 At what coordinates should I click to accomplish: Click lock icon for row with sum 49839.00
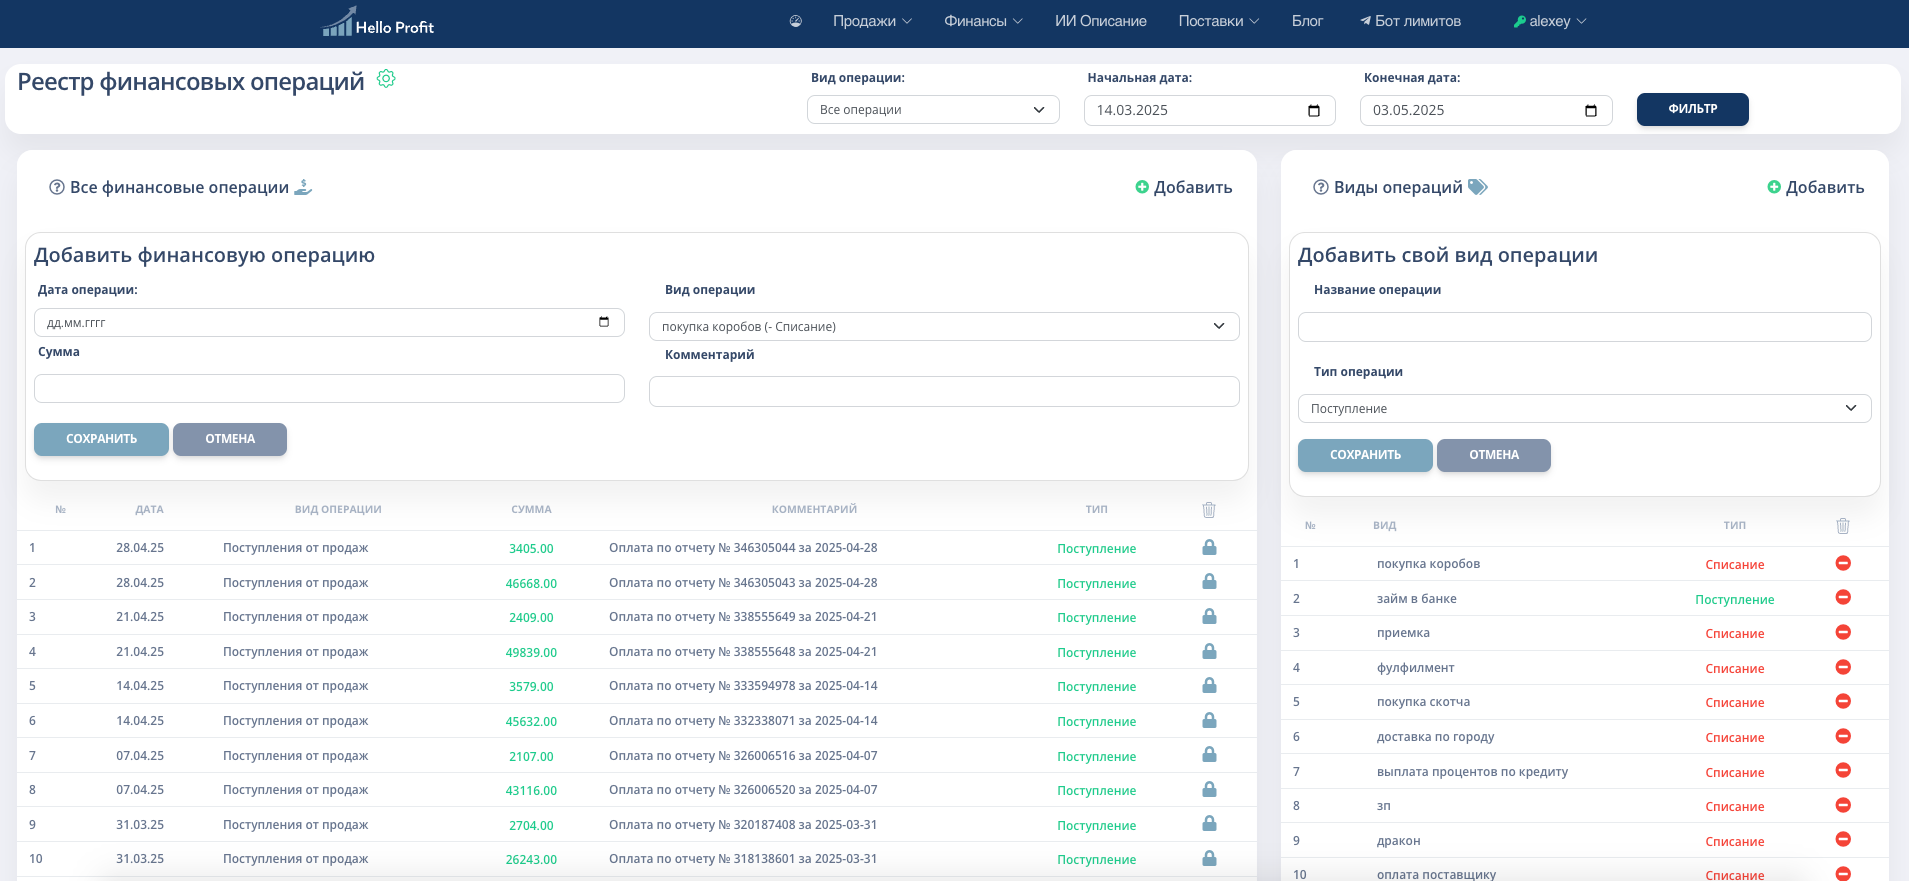1209,652
